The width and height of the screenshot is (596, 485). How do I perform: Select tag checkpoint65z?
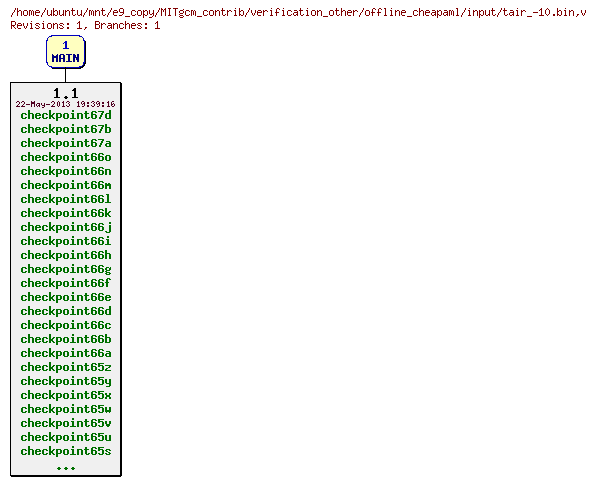coord(66,368)
